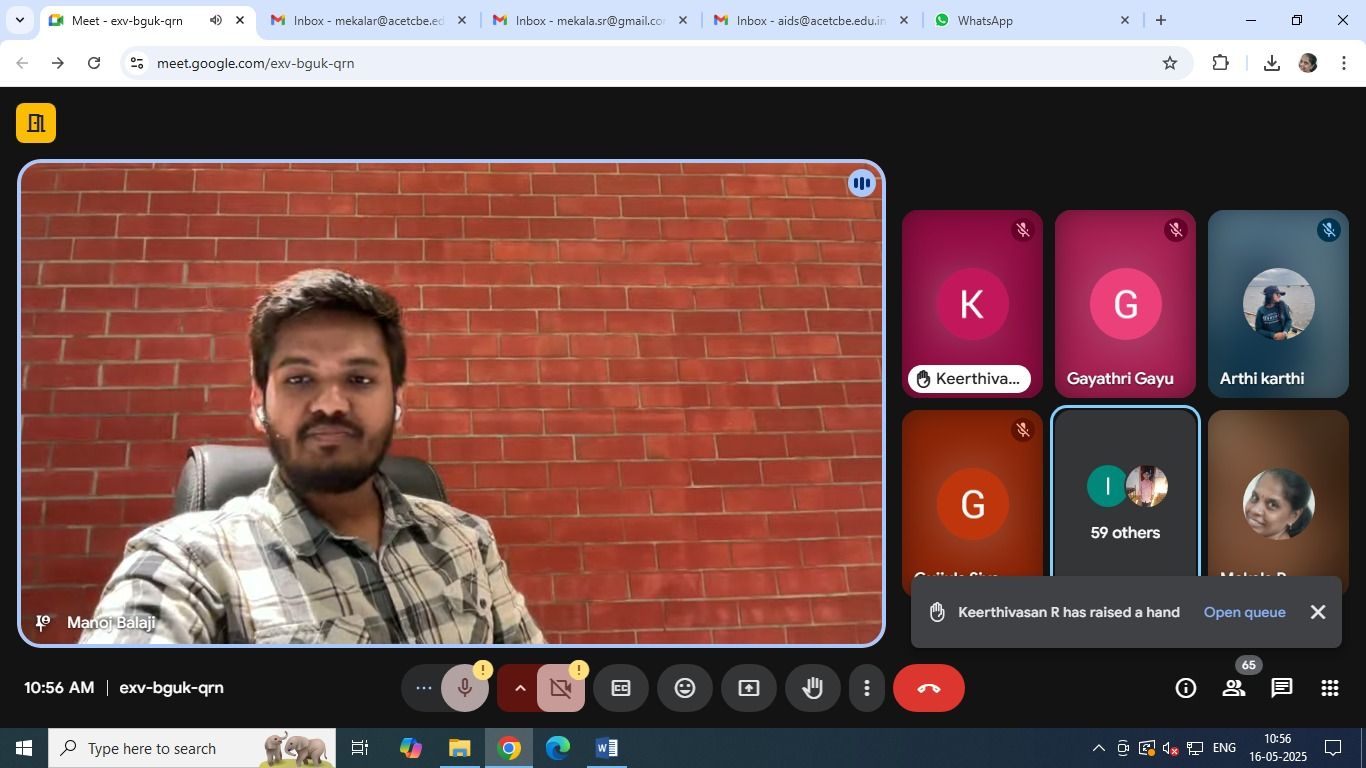Raise hand using the hand icon
This screenshot has width=1366, height=768.
pos(812,688)
